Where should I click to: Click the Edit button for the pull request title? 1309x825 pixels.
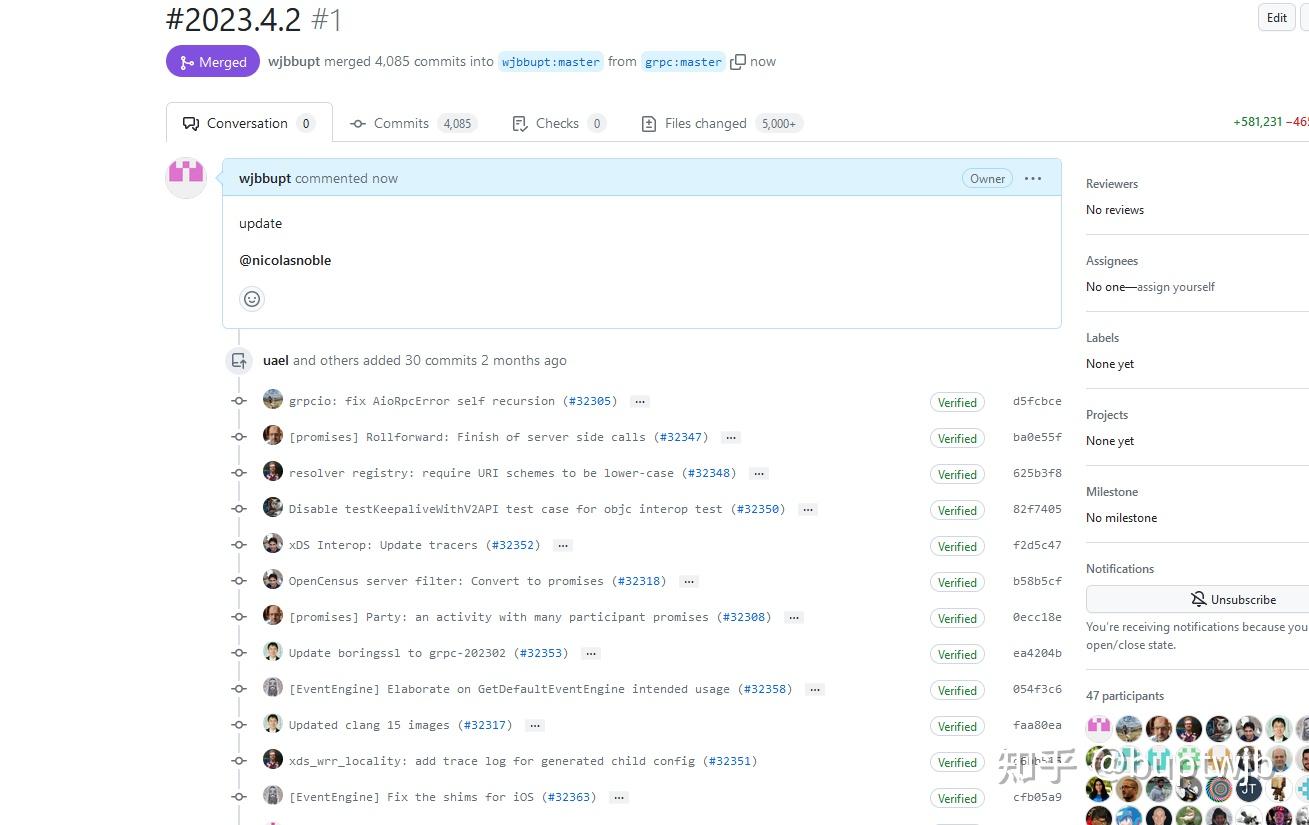1275,17
